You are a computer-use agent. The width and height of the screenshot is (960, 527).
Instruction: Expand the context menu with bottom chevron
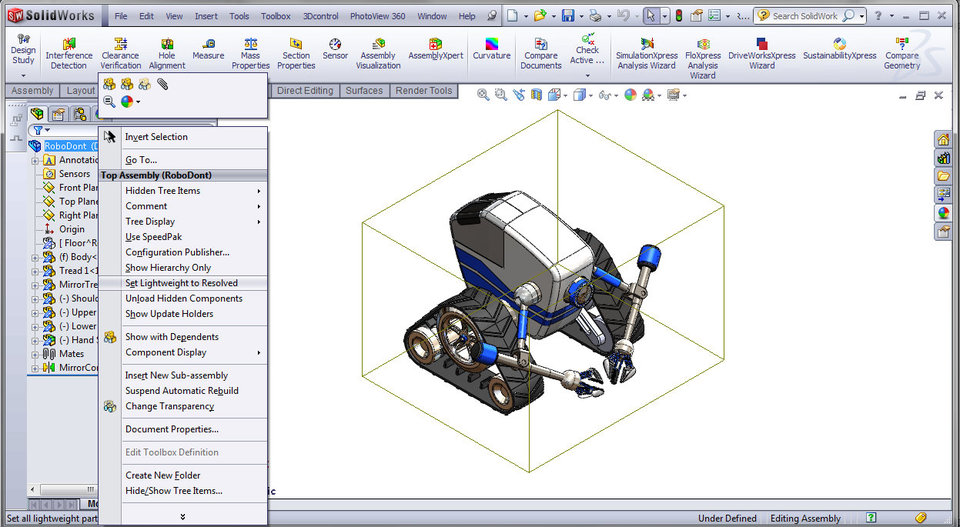pyautogui.click(x=182, y=517)
